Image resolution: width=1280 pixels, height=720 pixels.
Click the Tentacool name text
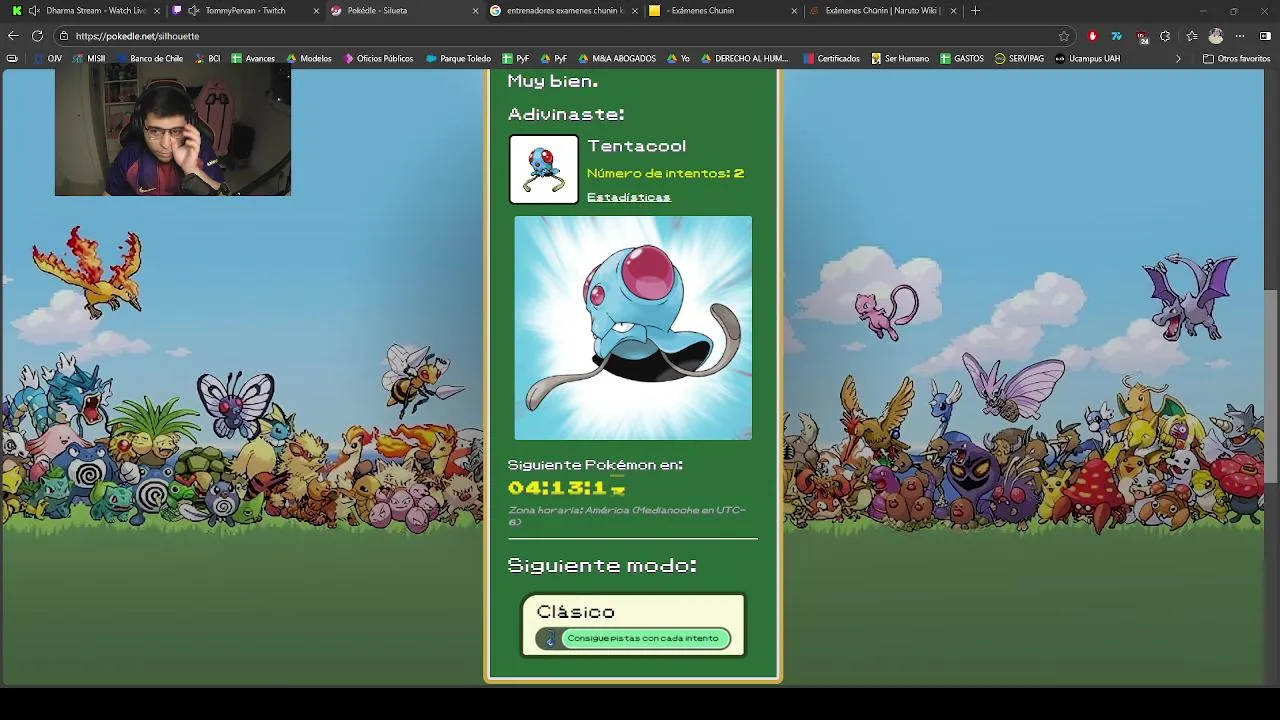[x=636, y=146]
